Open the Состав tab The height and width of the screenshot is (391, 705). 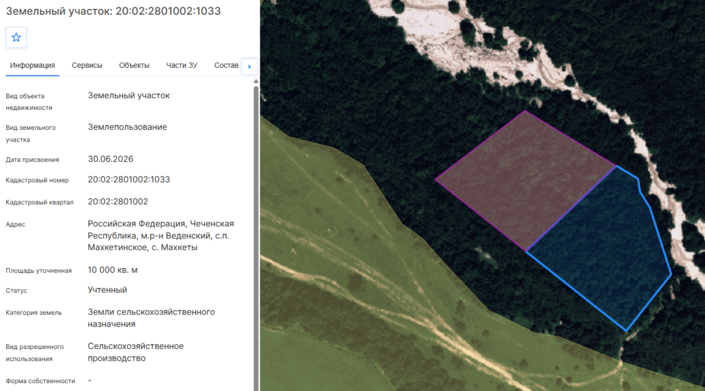coord(226,66)
